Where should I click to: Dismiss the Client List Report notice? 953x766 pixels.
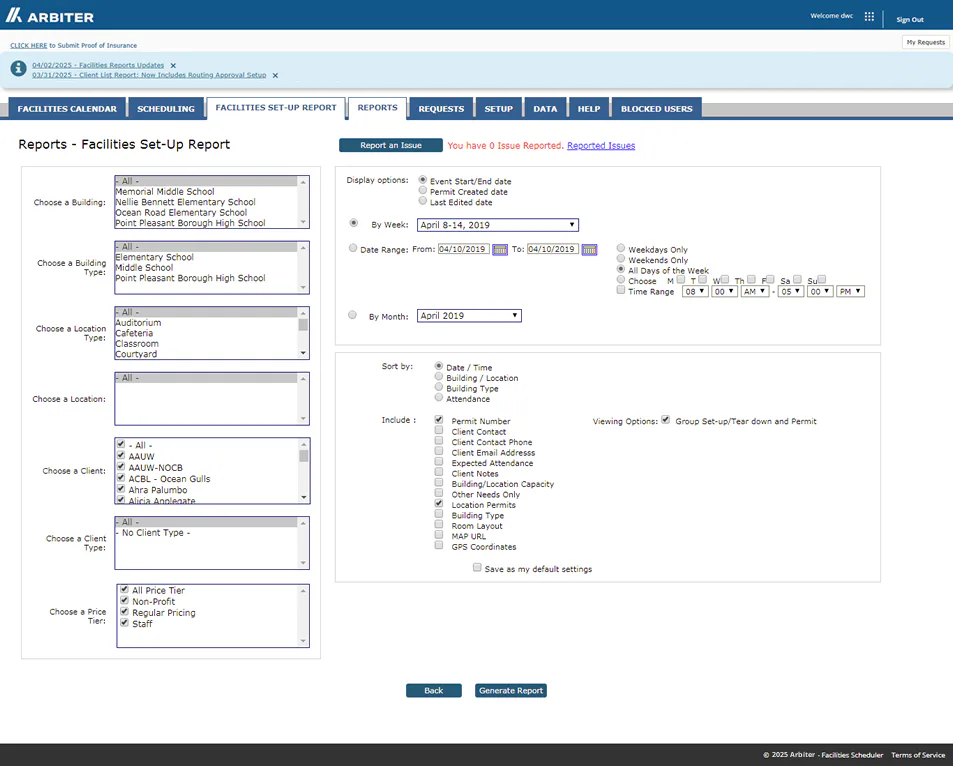(275, 75)
